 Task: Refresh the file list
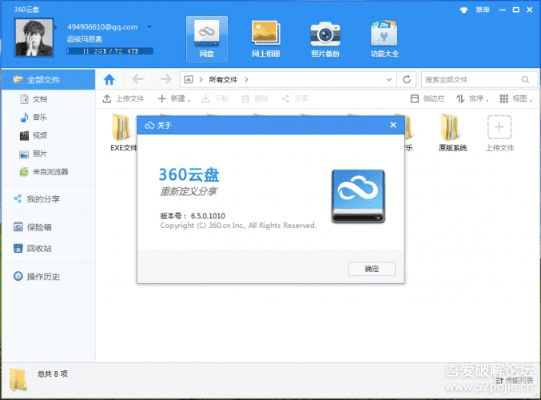pyautogui.click(x=407, y=80)
